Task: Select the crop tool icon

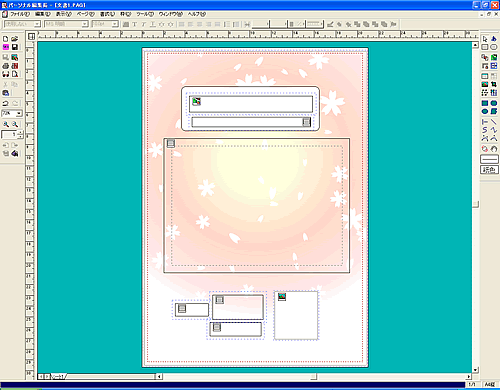Action: (x=494, y=84)
